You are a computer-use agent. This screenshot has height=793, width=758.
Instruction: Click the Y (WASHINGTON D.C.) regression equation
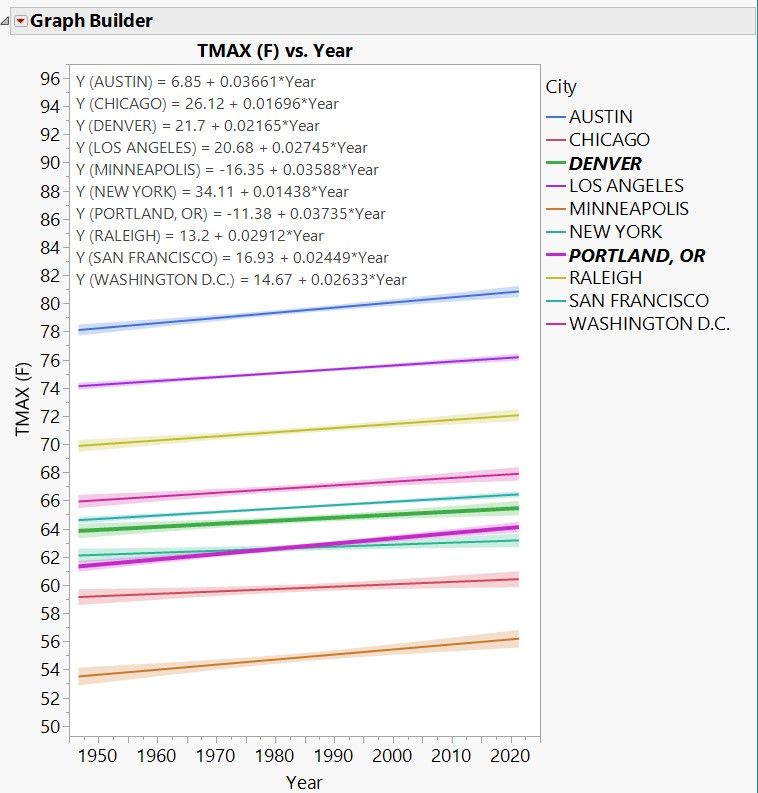[x=241, y=280]
